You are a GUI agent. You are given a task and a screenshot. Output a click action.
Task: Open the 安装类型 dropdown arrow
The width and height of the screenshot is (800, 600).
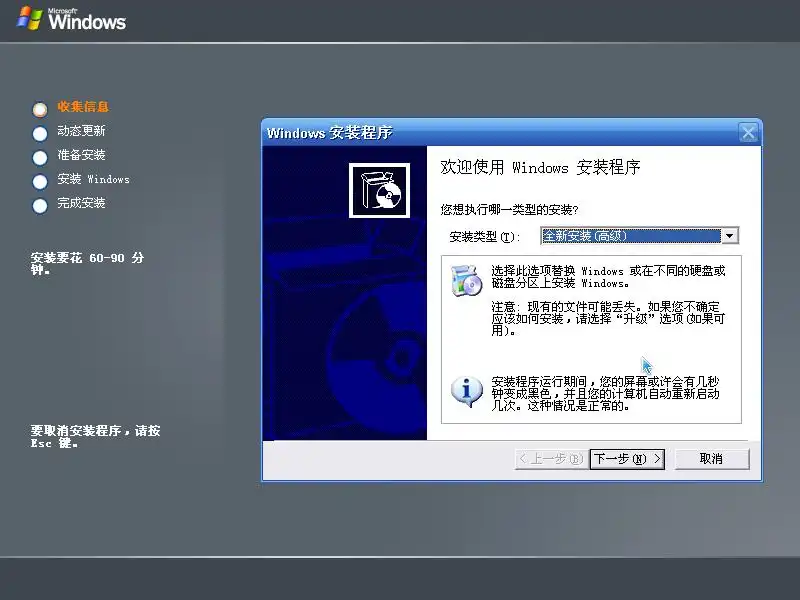730,236
